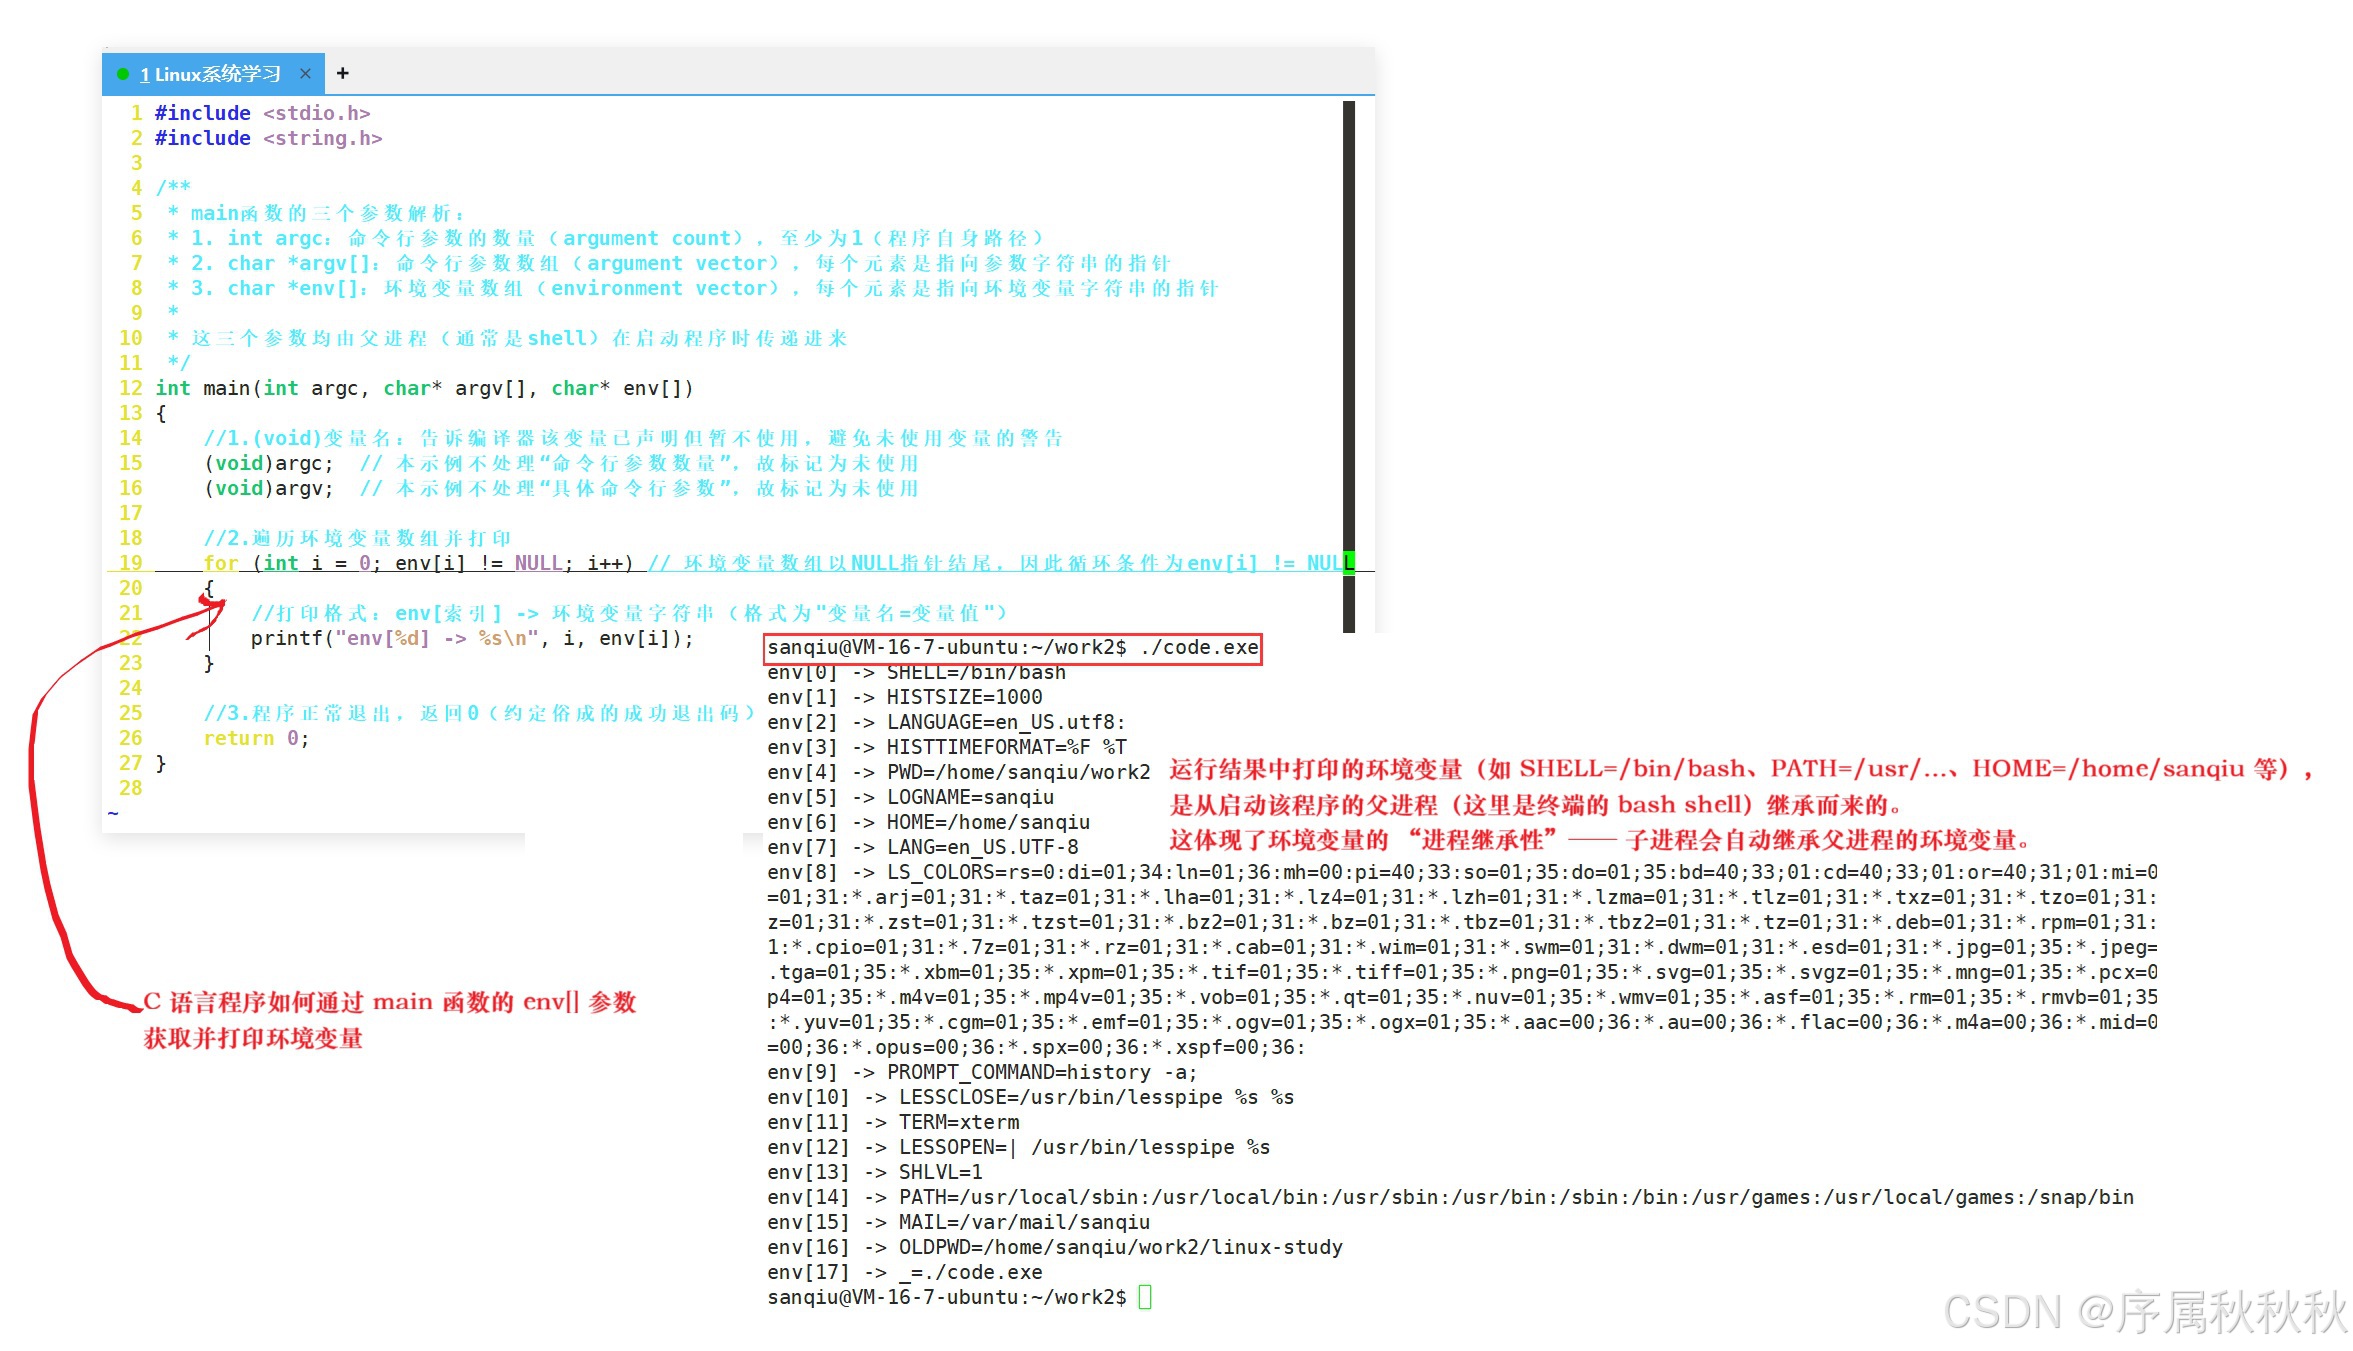Image resolution: width=2353 pixels, height=1351 pixels.
Task: Click the (void)argc statement on line 15
Action: click(x=268, y=463)
